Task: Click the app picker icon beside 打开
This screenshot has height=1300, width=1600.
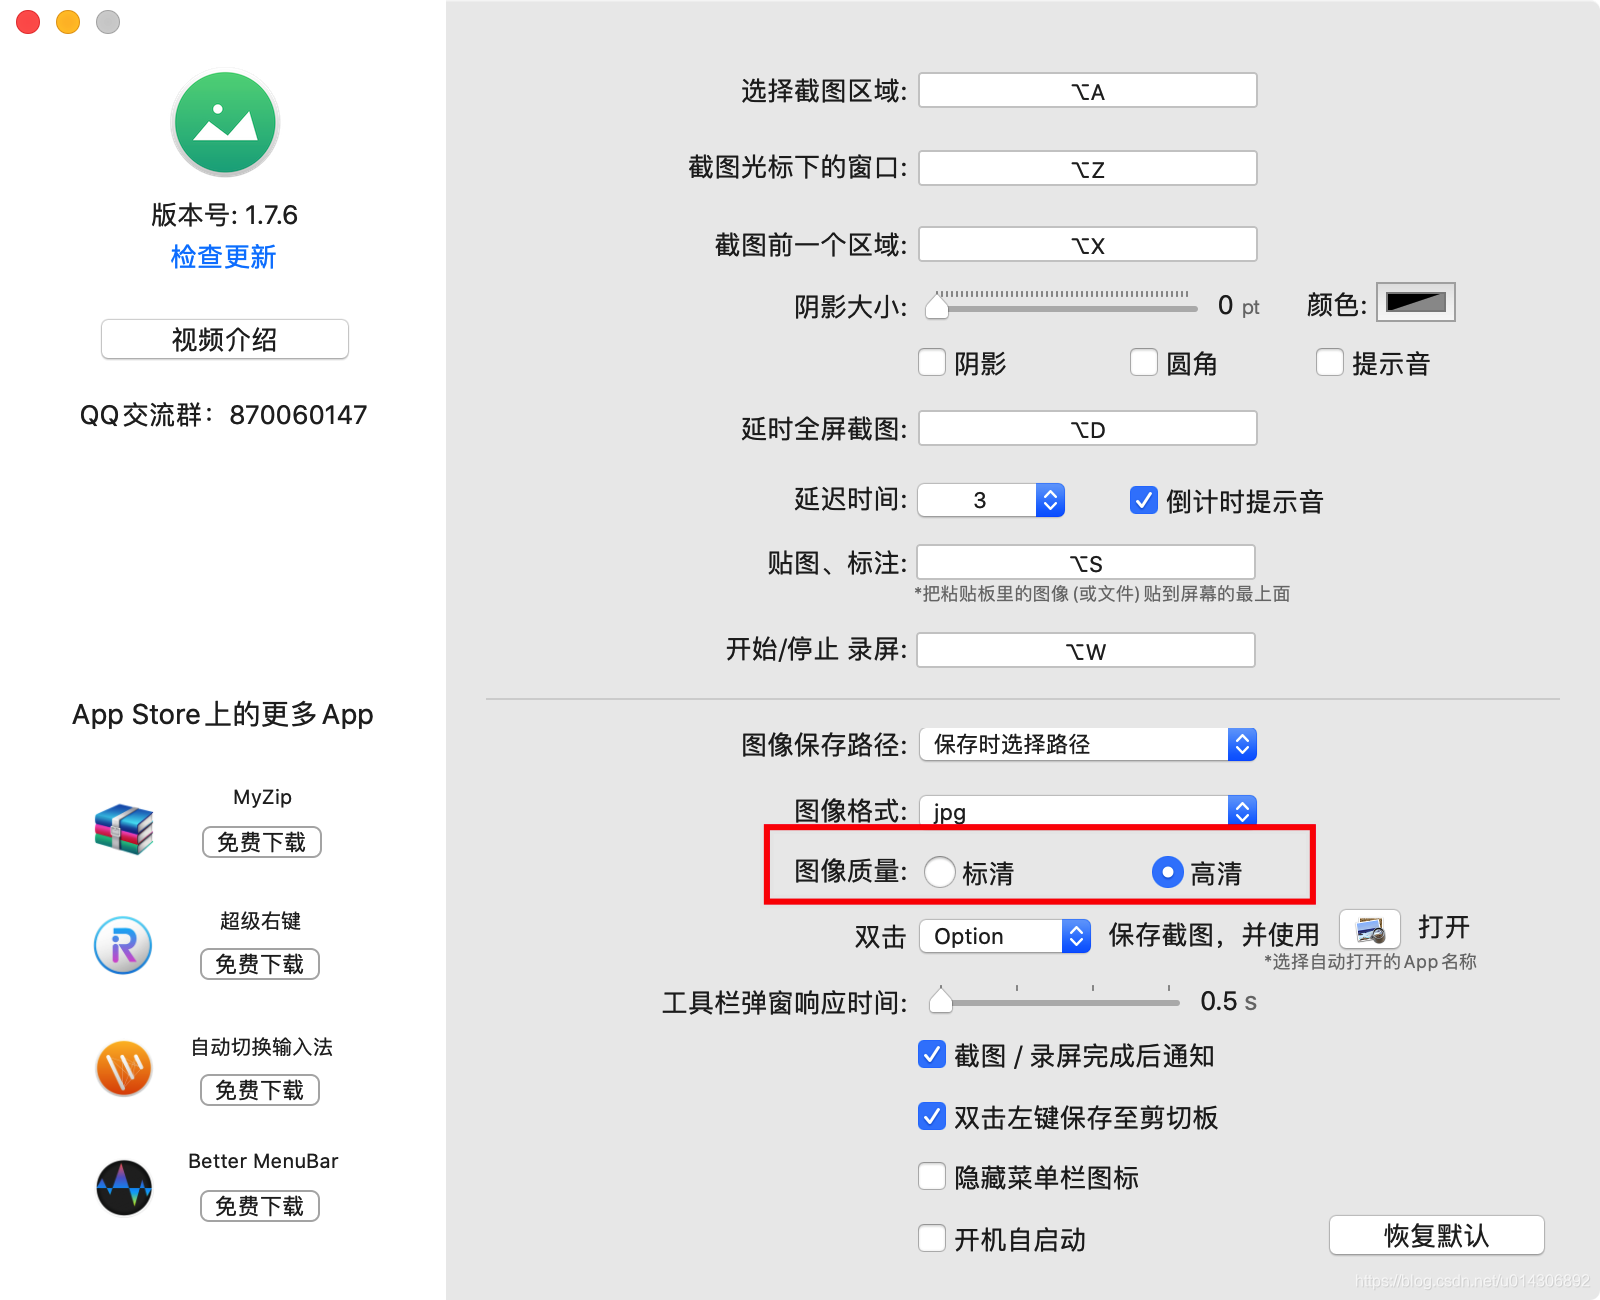Action: 1372,929
